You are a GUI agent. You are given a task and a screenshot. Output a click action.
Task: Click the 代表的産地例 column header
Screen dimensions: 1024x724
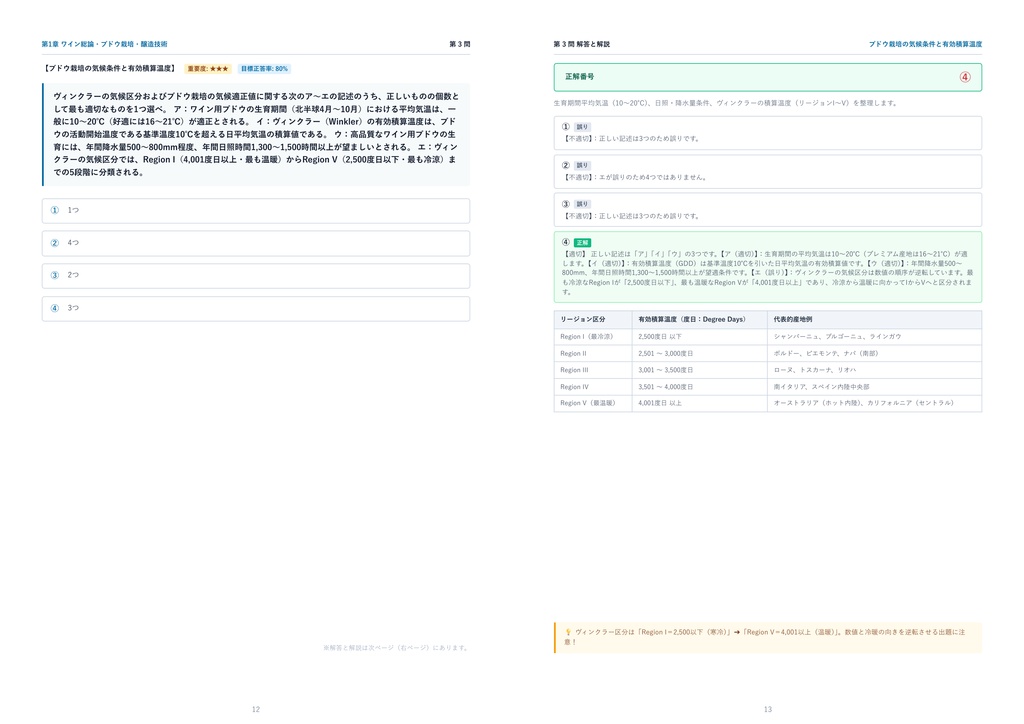(x=874, y=319)
